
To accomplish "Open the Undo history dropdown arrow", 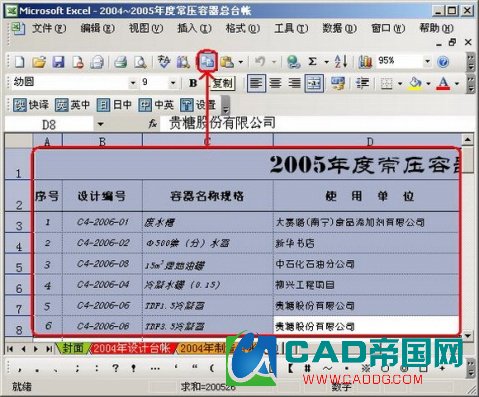I will pos(274,62).
